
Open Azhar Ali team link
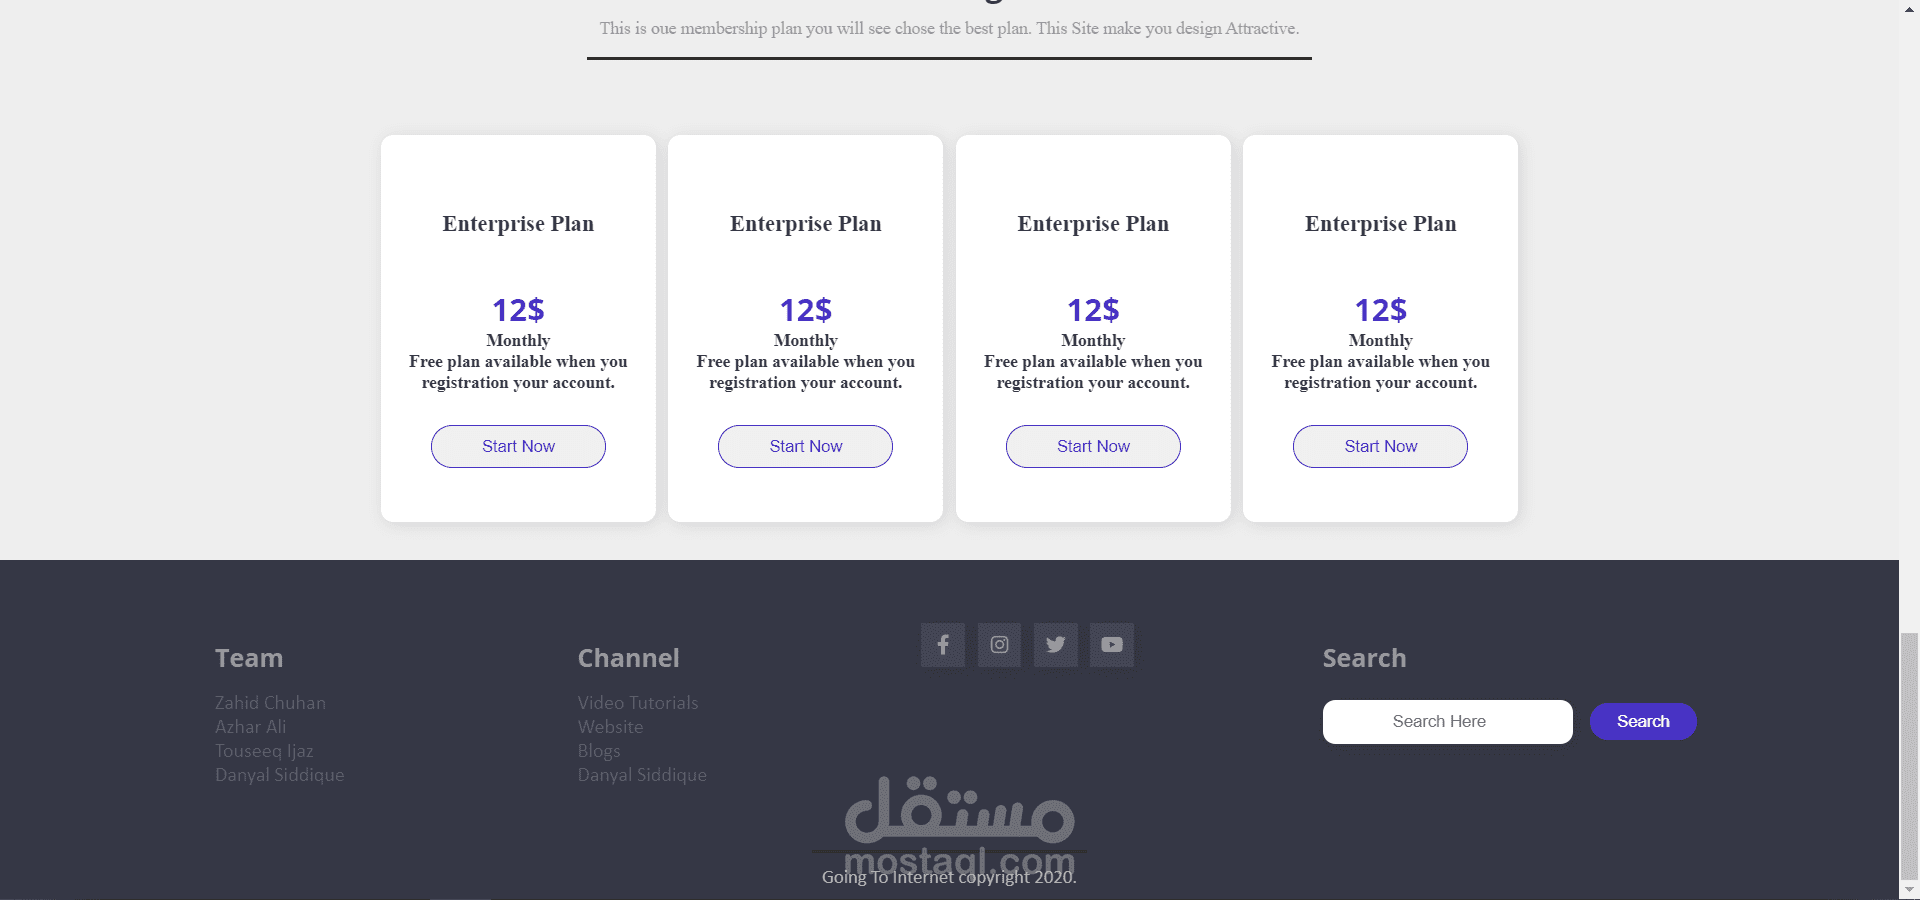[250, 727]
